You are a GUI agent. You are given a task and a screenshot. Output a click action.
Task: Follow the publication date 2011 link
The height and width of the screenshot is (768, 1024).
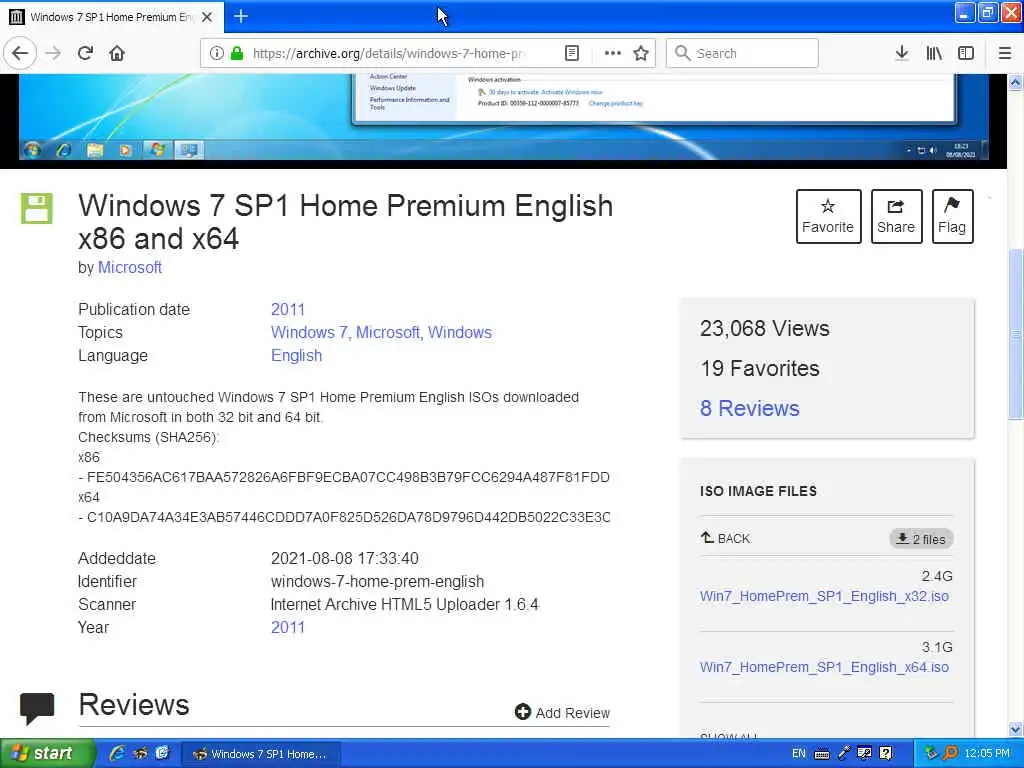click(x=287, y=309)
